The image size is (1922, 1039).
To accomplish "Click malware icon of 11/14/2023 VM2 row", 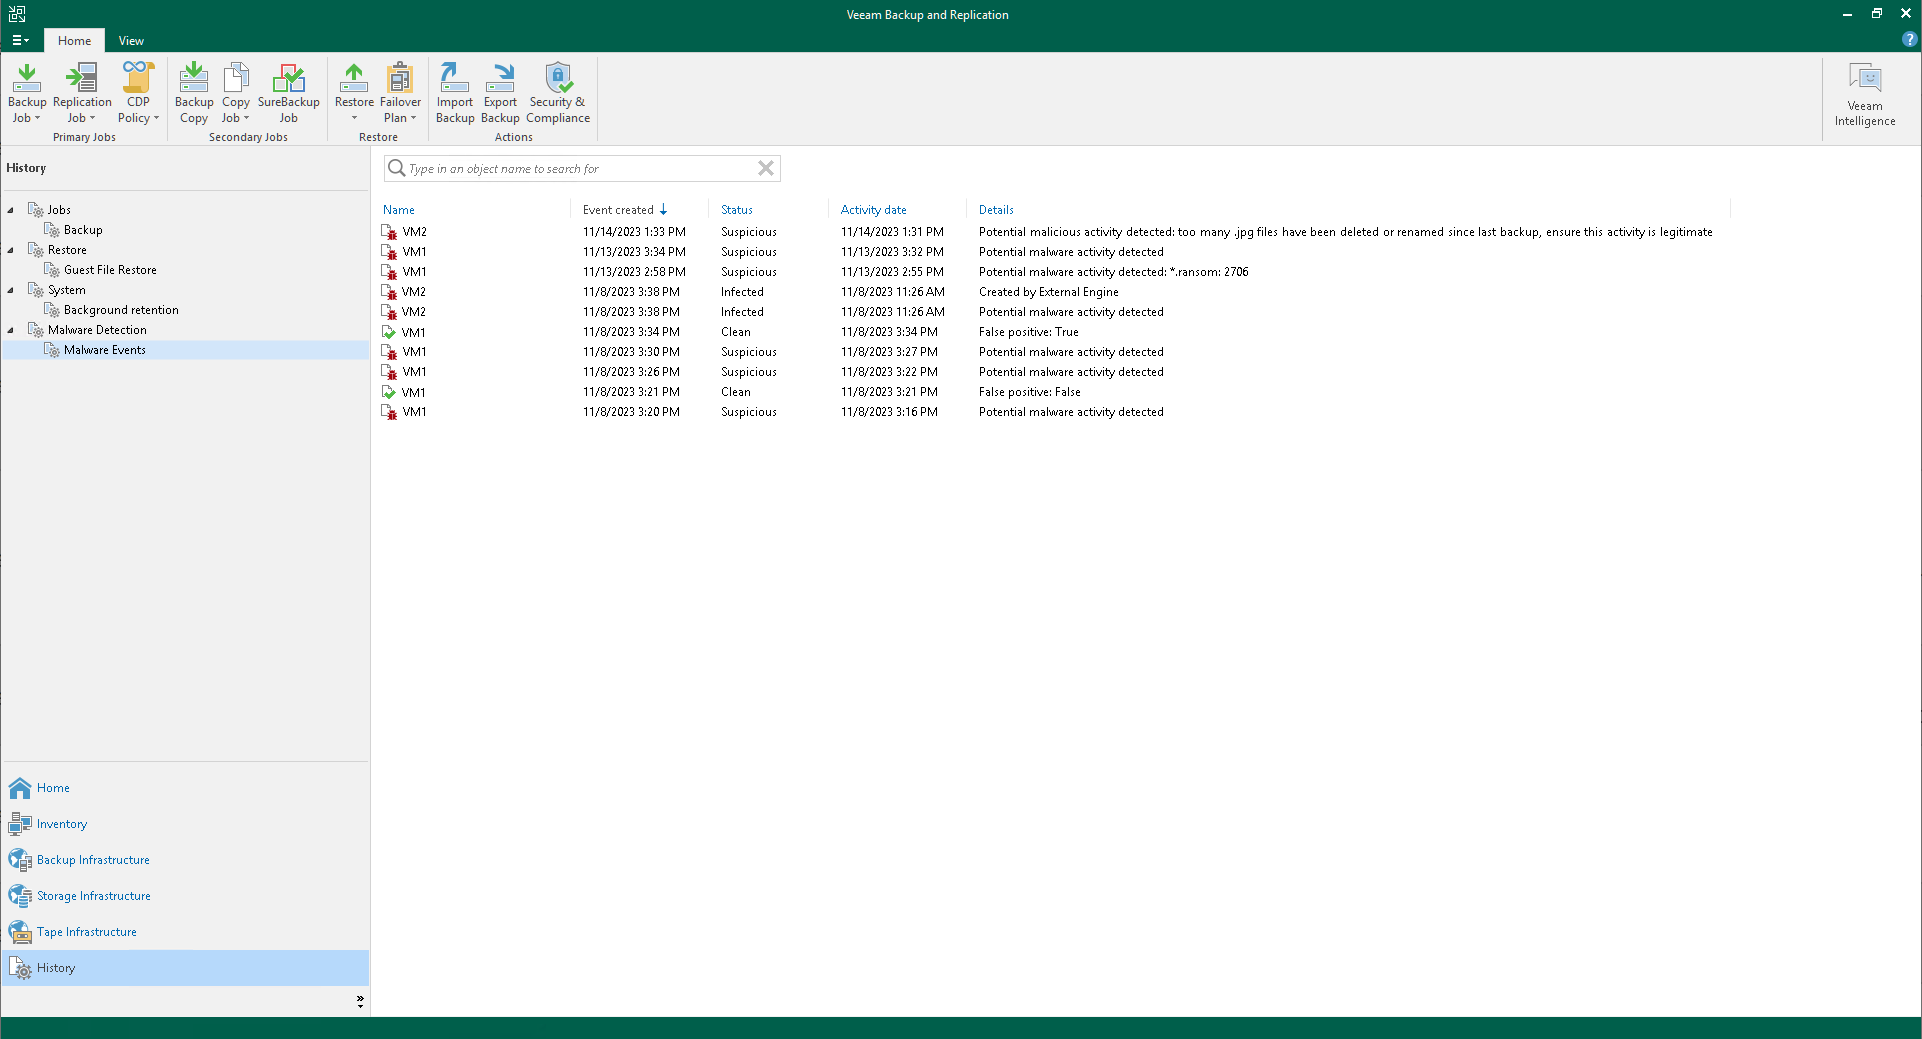I will click(389, 232).
